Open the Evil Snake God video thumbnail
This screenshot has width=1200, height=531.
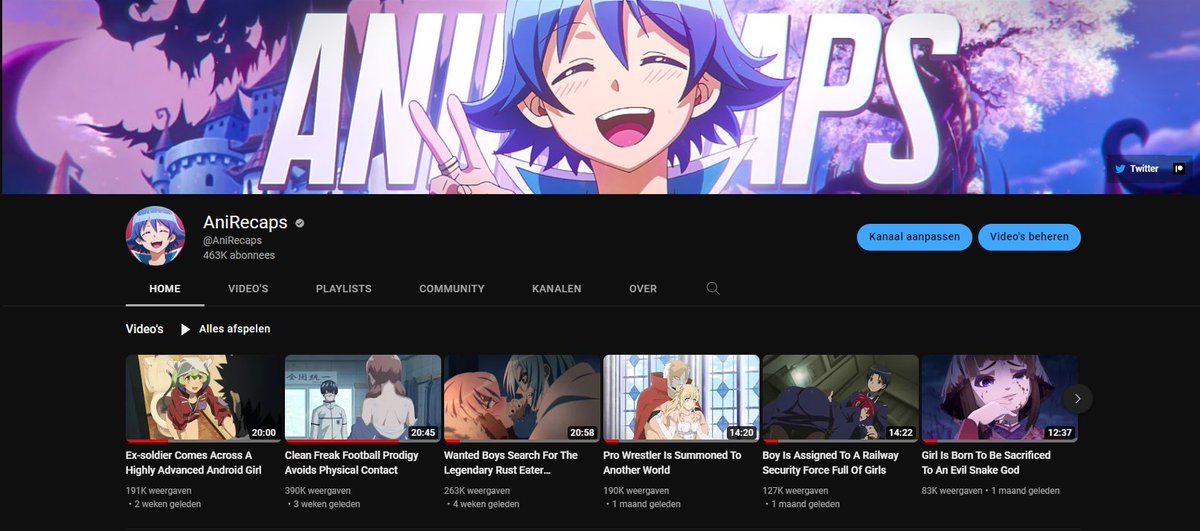[x=999, y=398]
